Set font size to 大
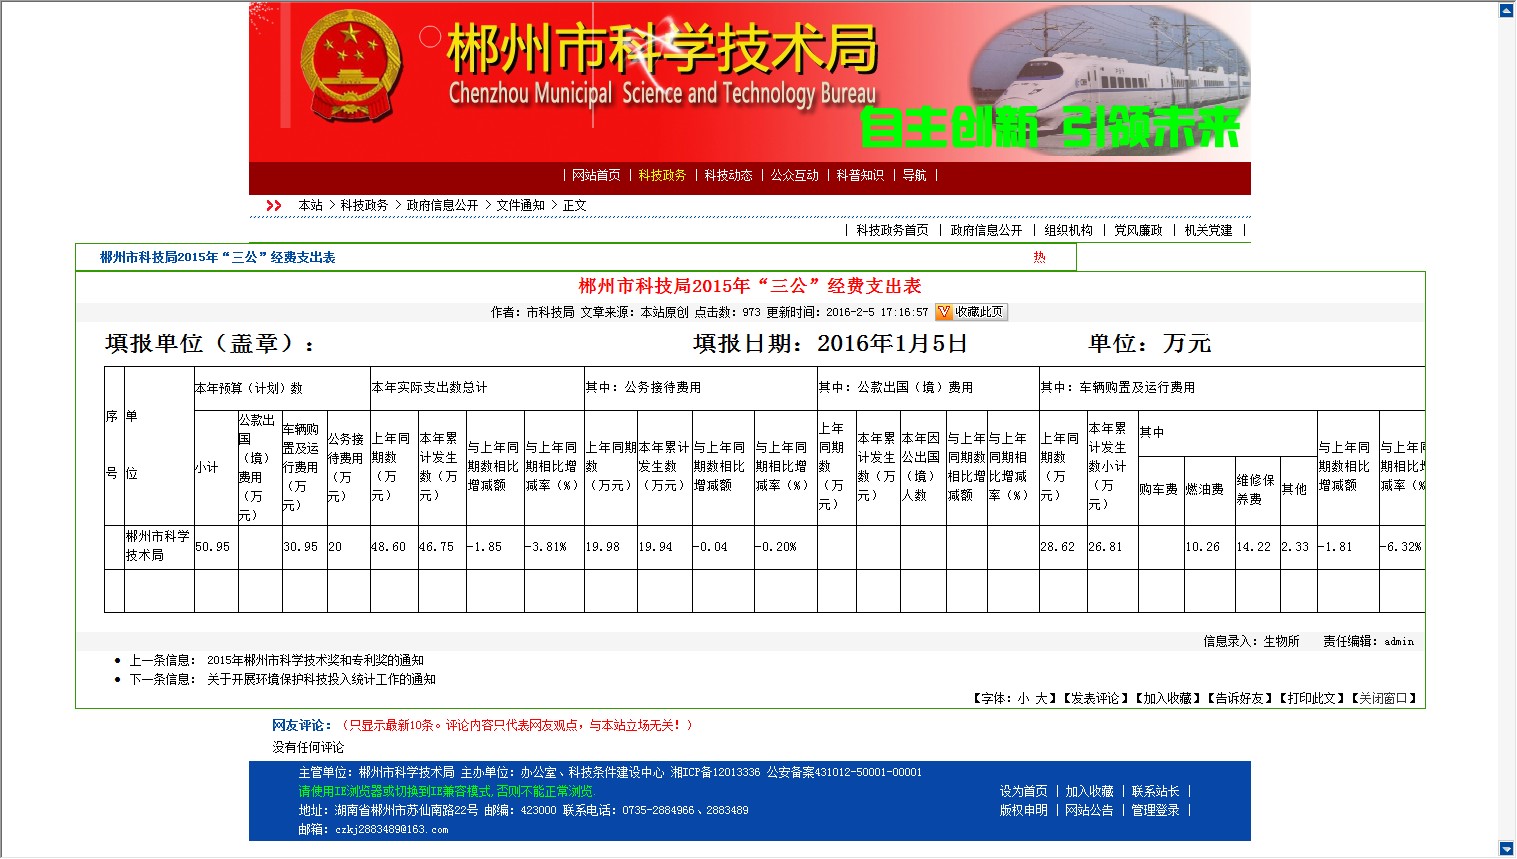This screenshot has height=859, width=1517. click(x=1041, y=698)
